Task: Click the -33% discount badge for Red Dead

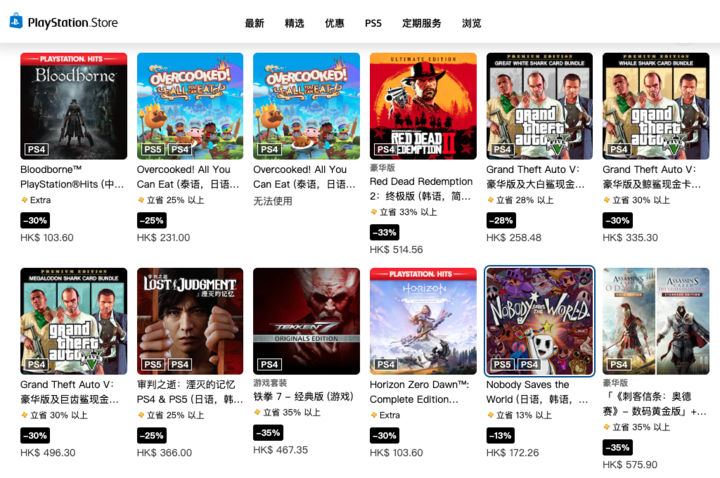Action: (384, 232)
